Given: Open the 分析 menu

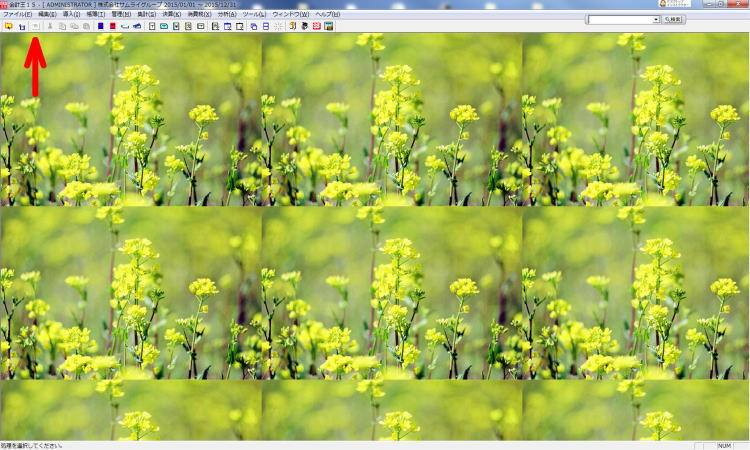Looking at the screenshot, I should pos(228,15).
